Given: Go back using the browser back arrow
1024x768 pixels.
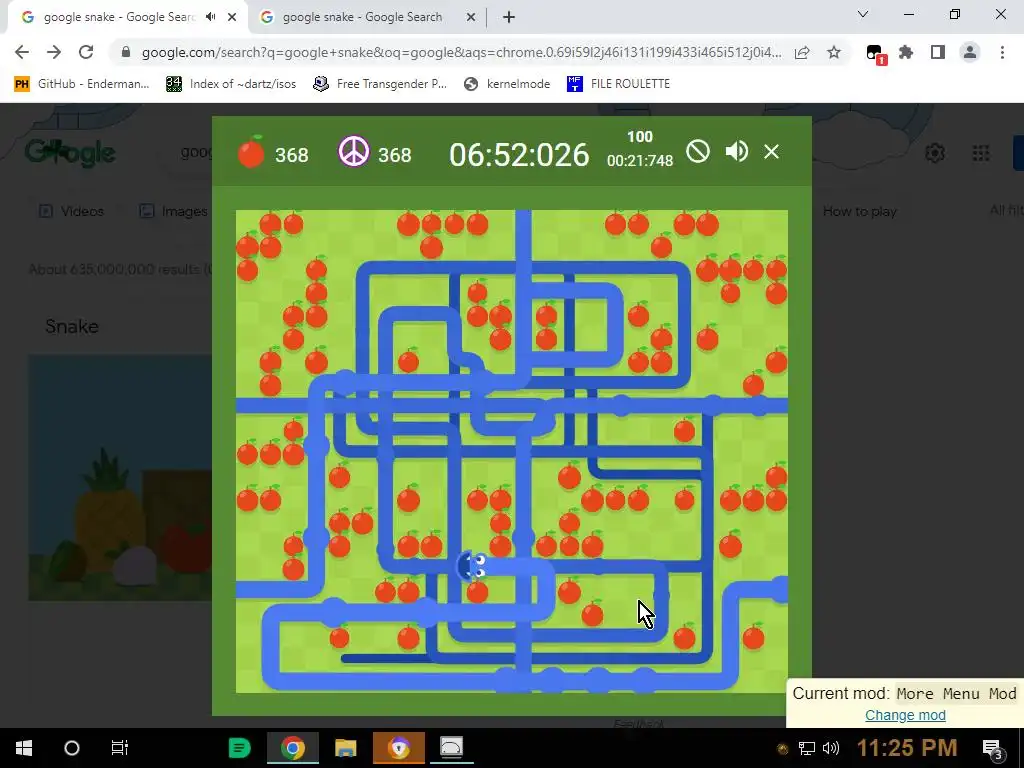Looking at the screenshot, I should click(x=22, y=52).
